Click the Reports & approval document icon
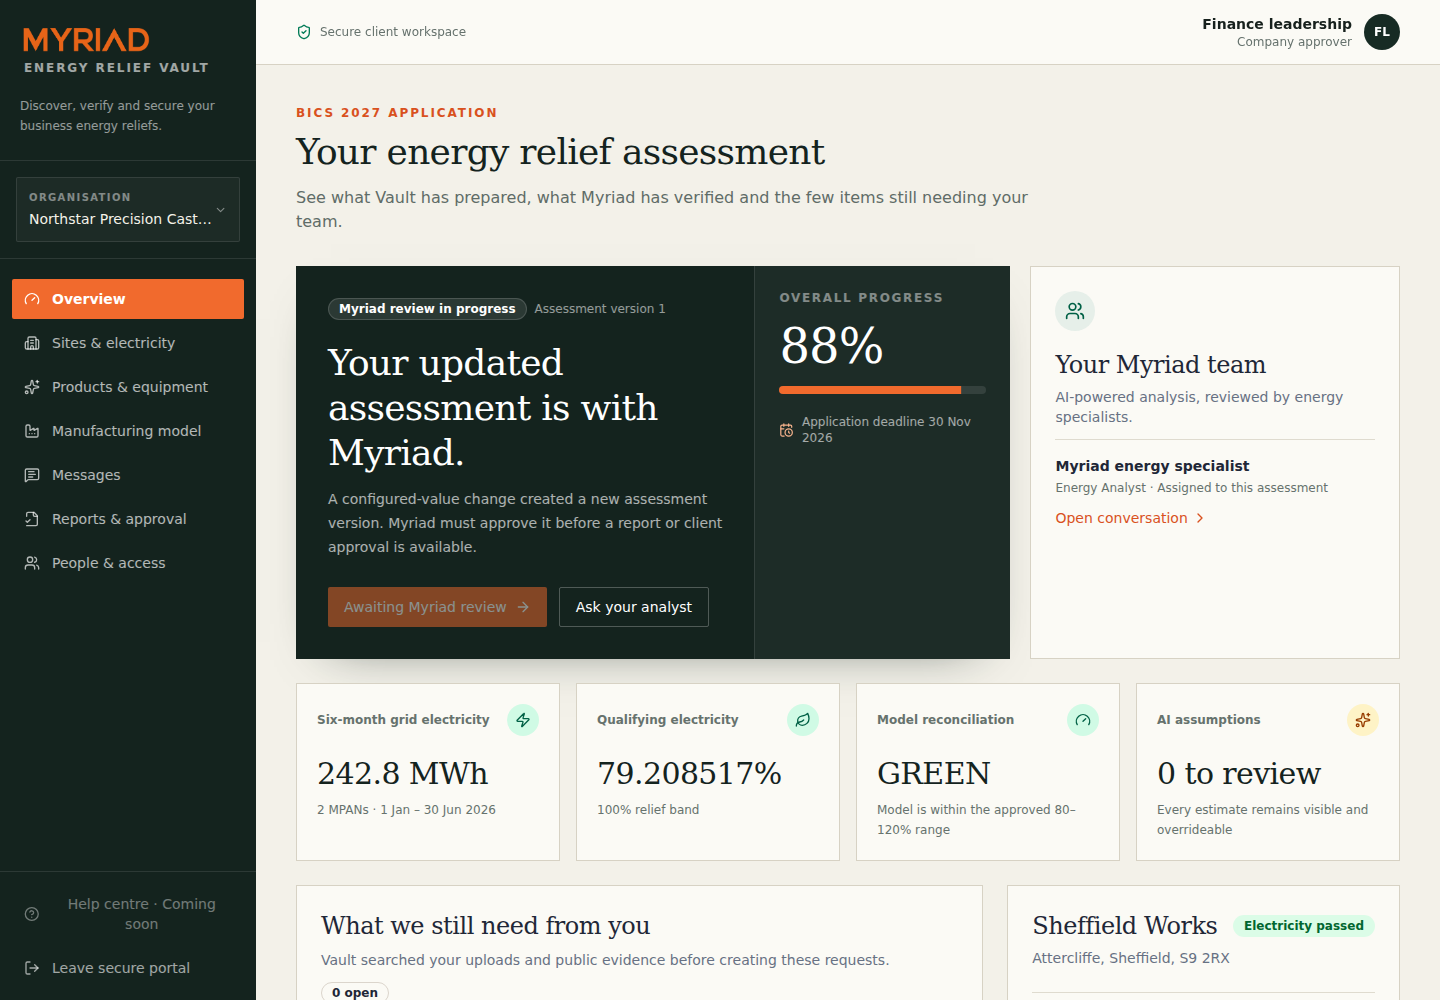Viewport: 1440px width, 1000px height. point(32,519)
